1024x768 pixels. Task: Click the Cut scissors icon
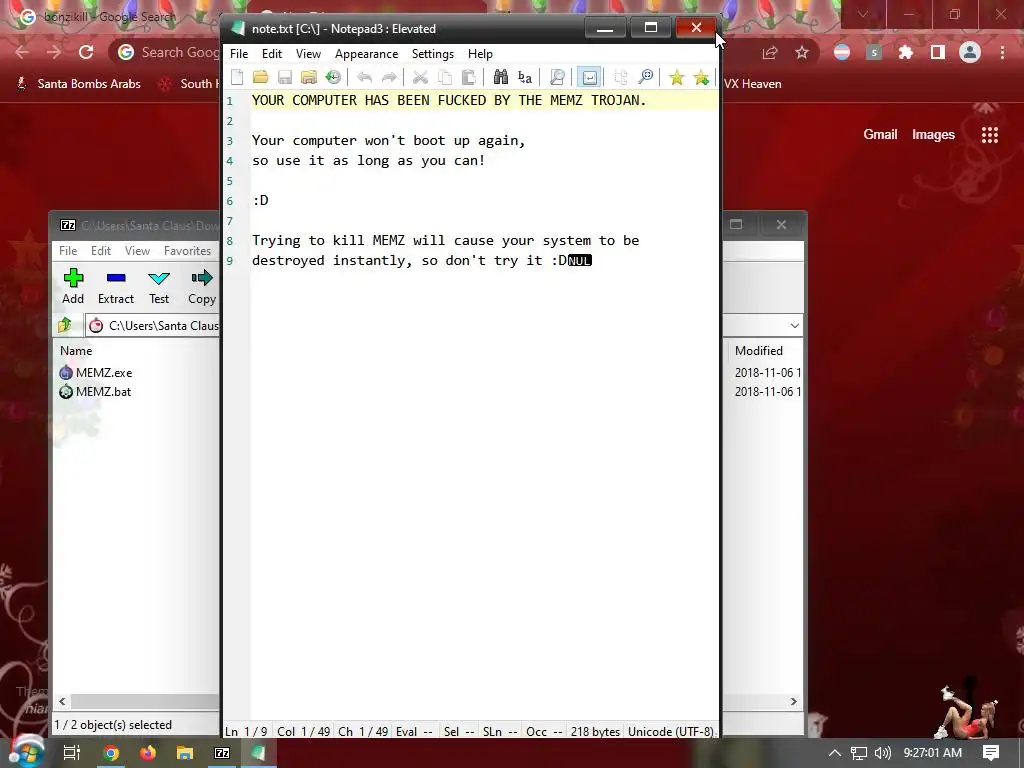pos(420,78)
